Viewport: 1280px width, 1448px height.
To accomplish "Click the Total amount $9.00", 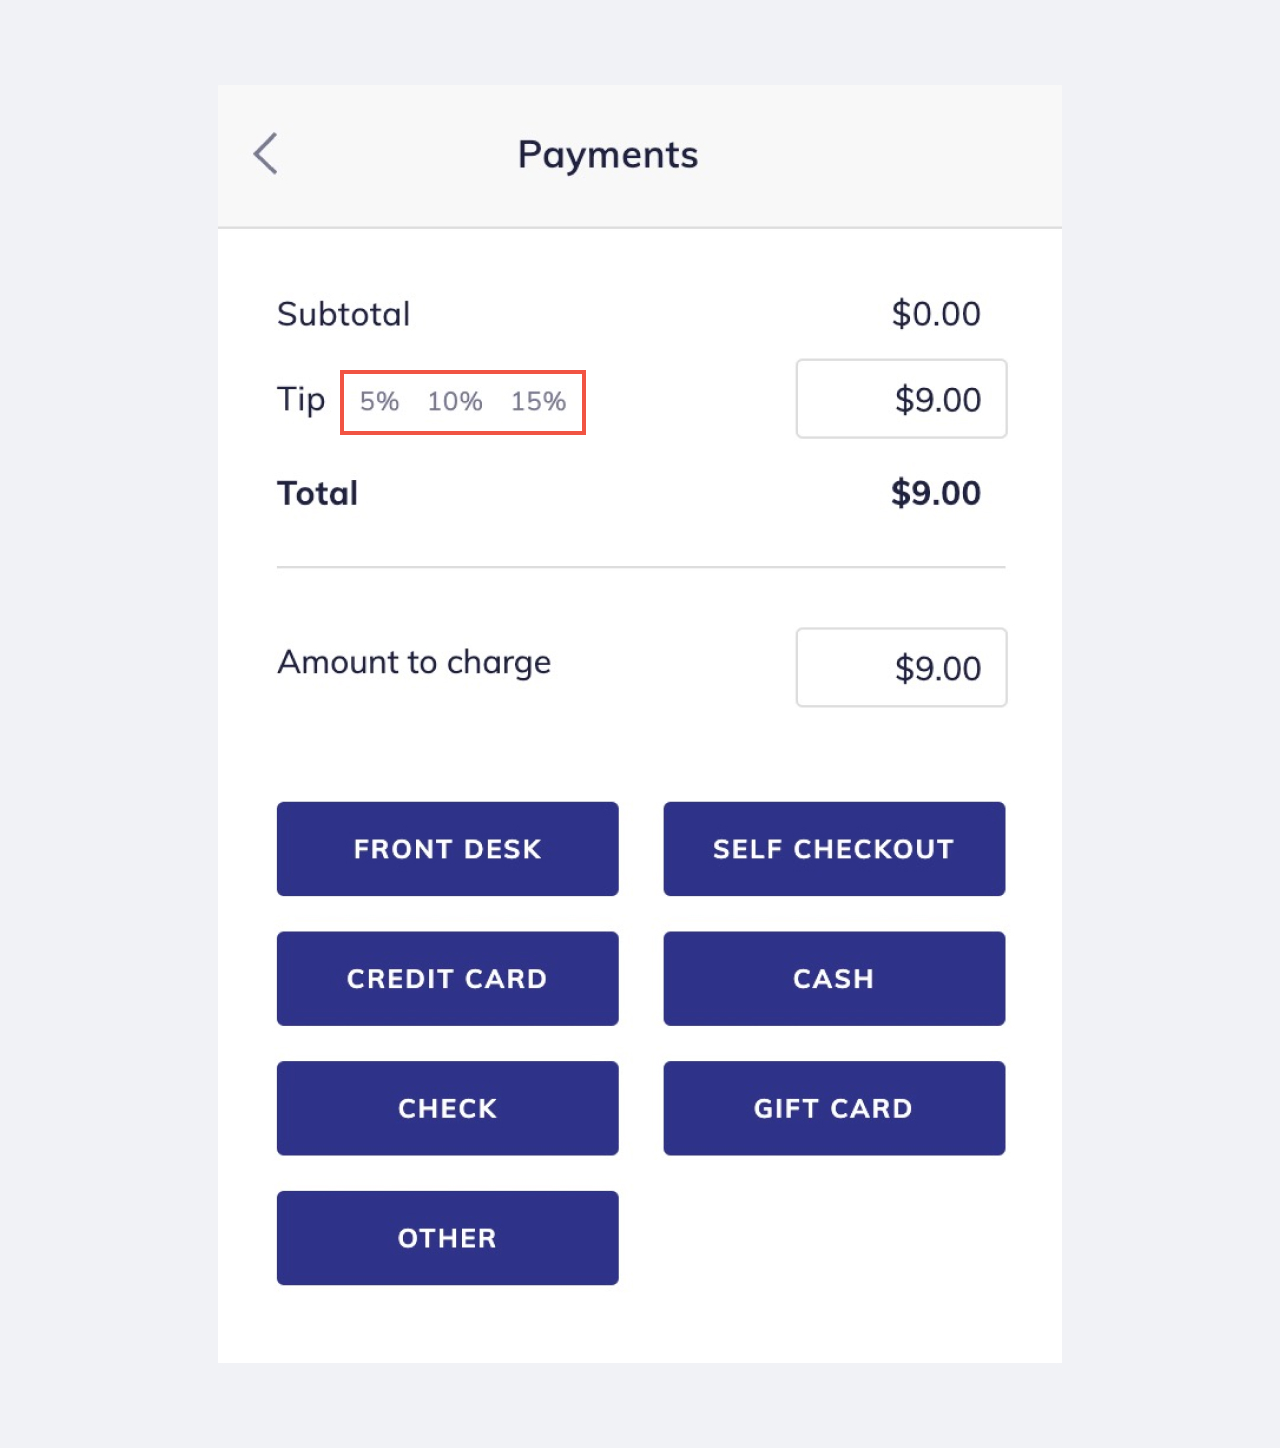I will pyautogui.click(x=936, y=492).
